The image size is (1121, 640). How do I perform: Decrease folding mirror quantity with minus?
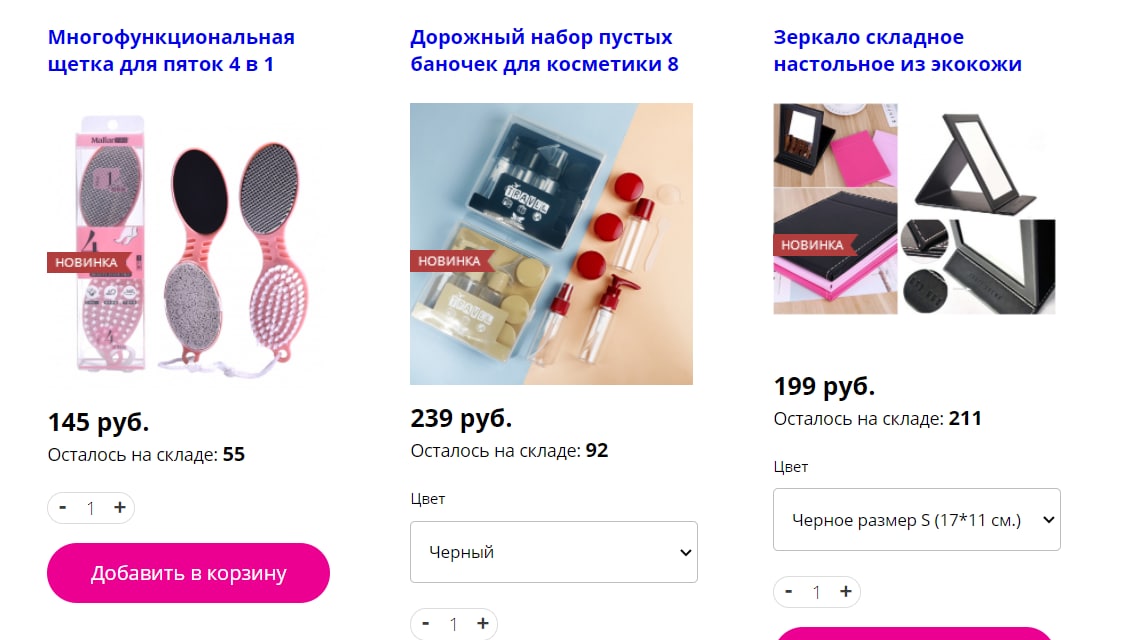coord(789,592)
